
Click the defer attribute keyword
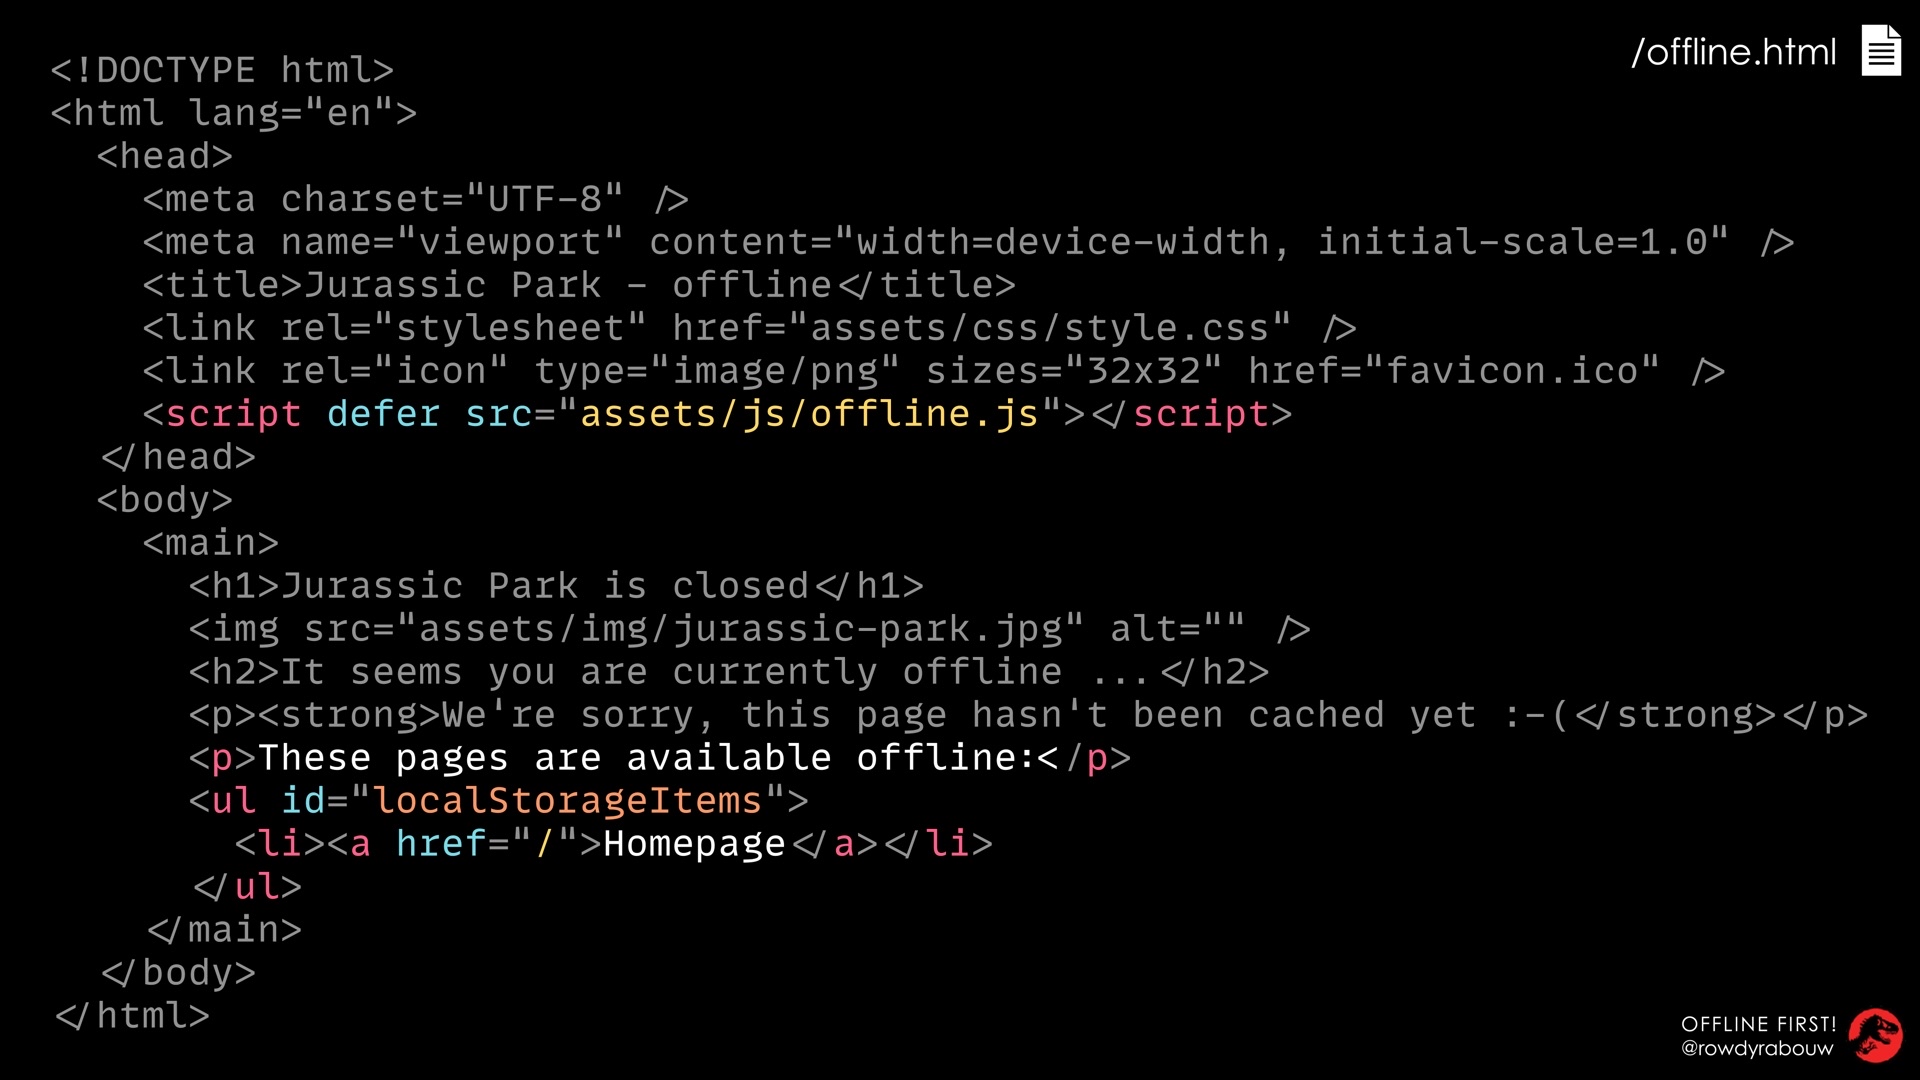point(384,414)
